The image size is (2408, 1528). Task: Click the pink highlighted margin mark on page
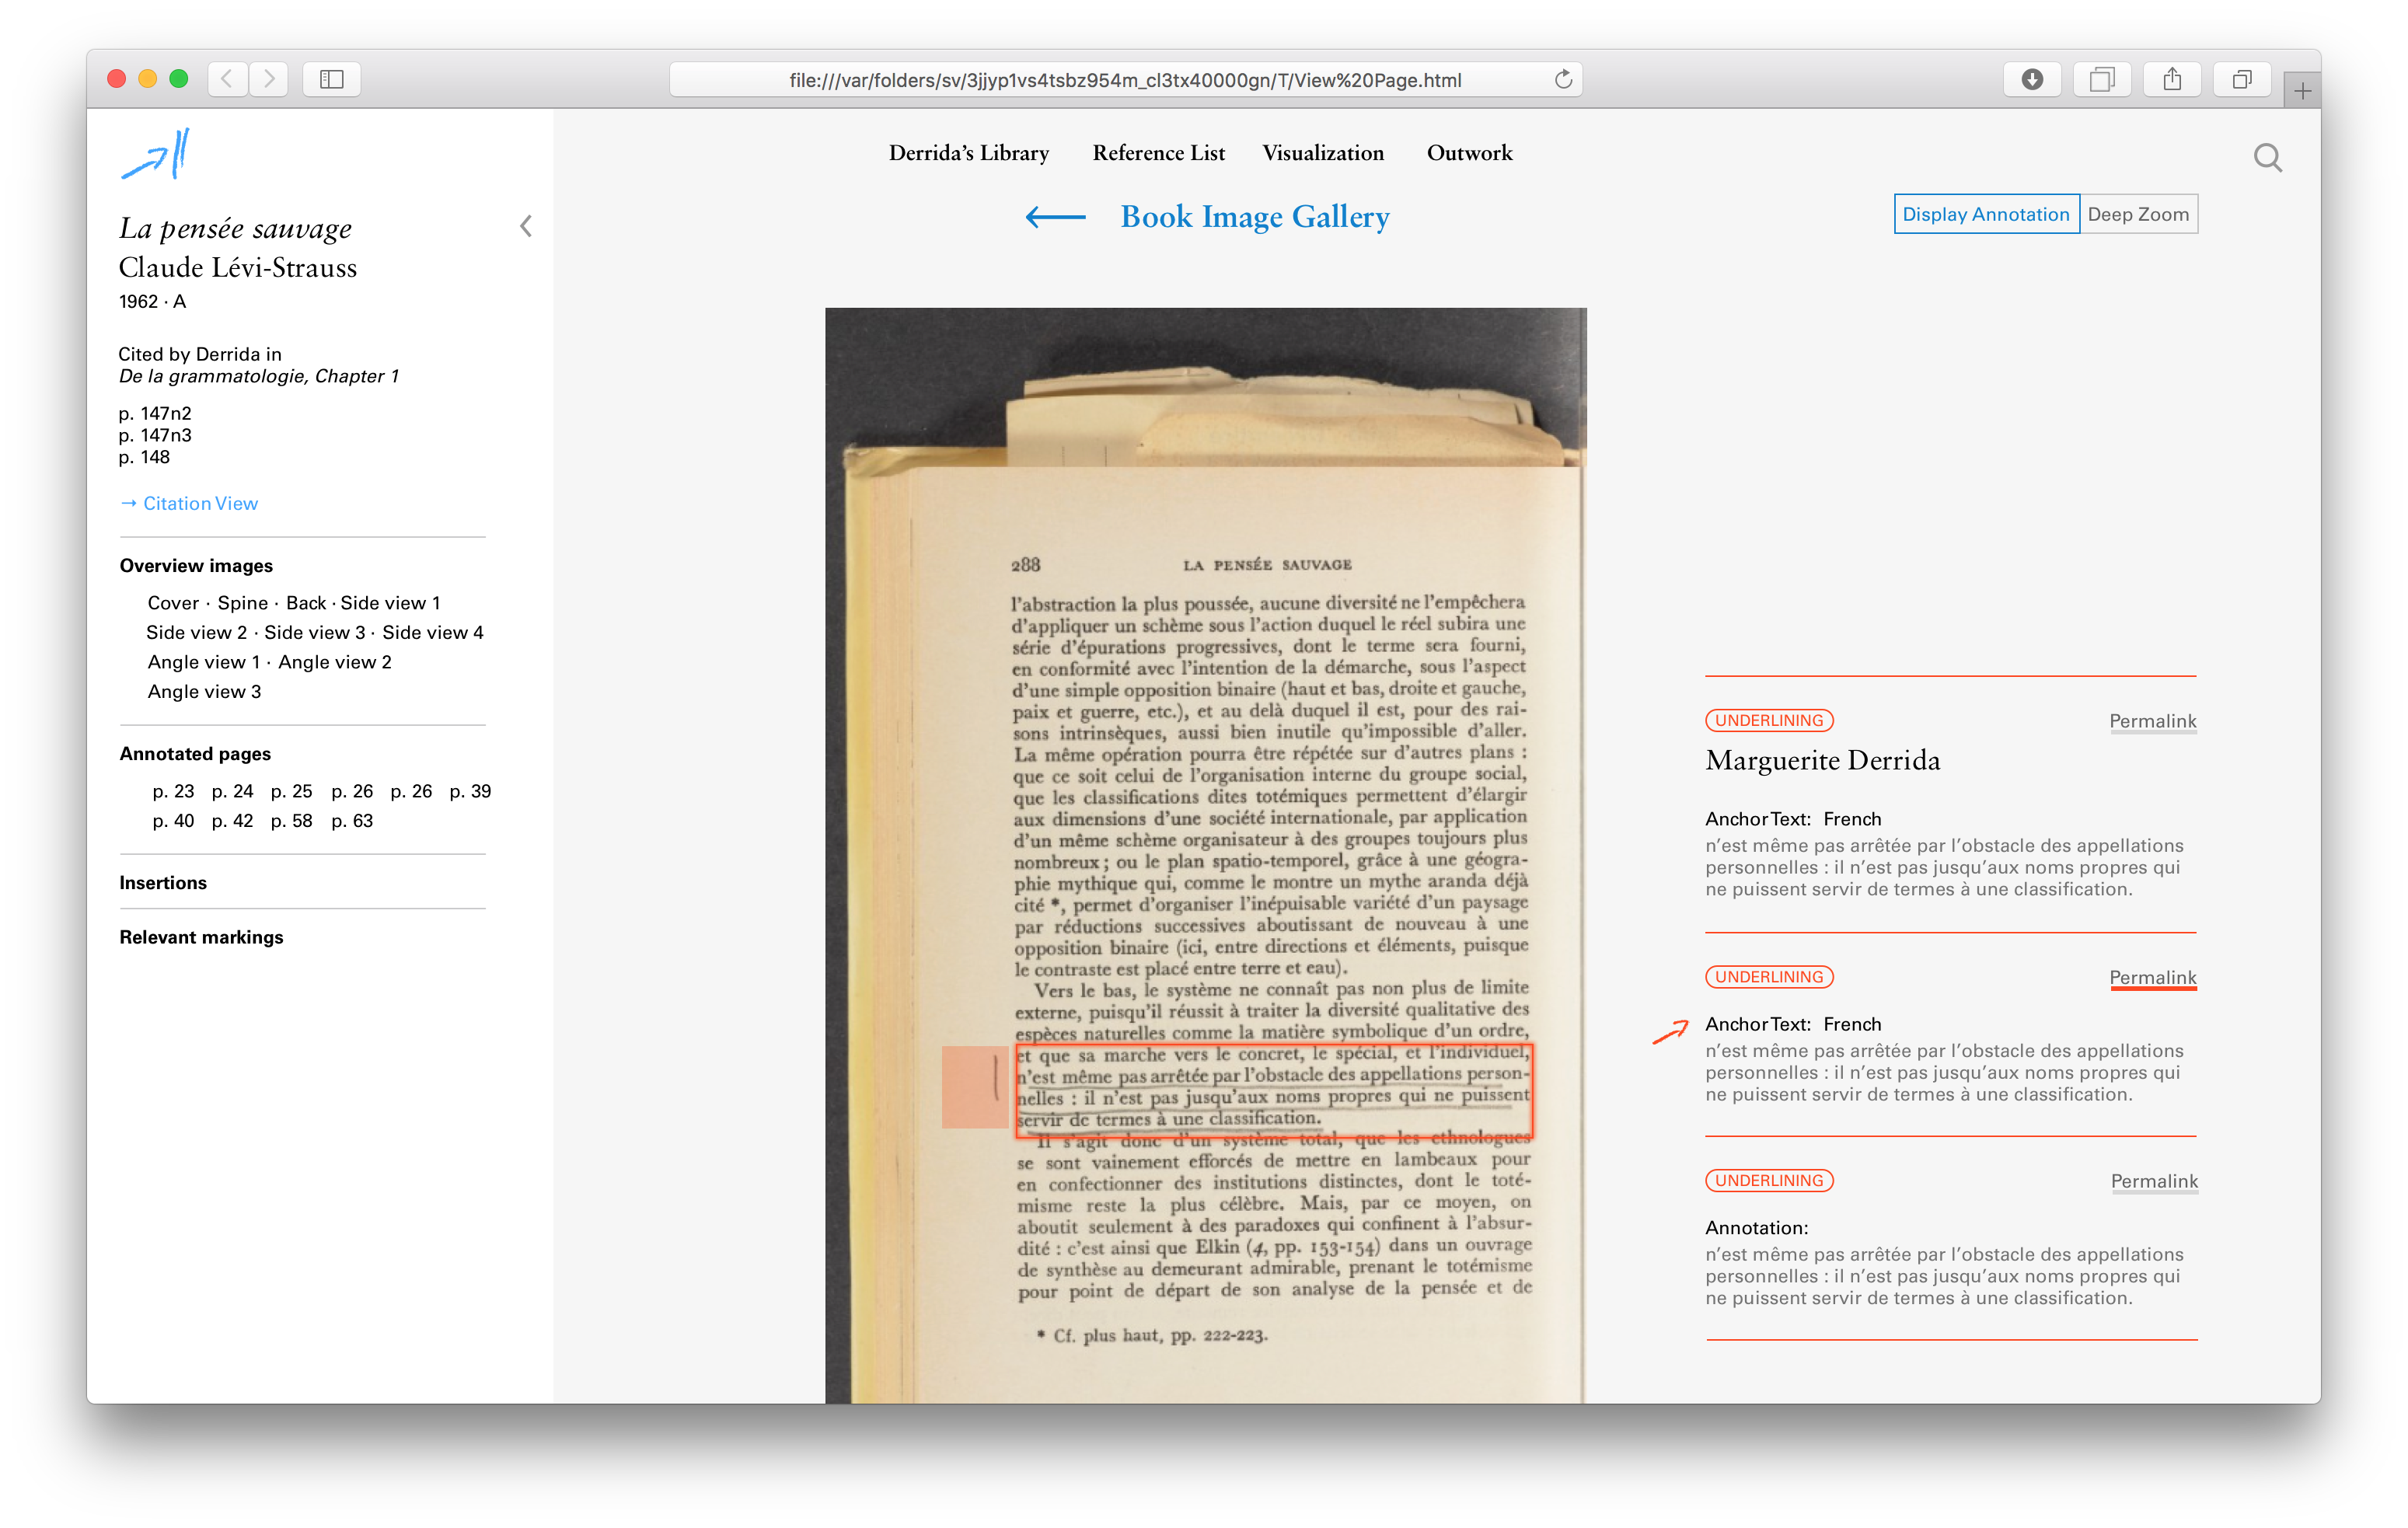974,1087
